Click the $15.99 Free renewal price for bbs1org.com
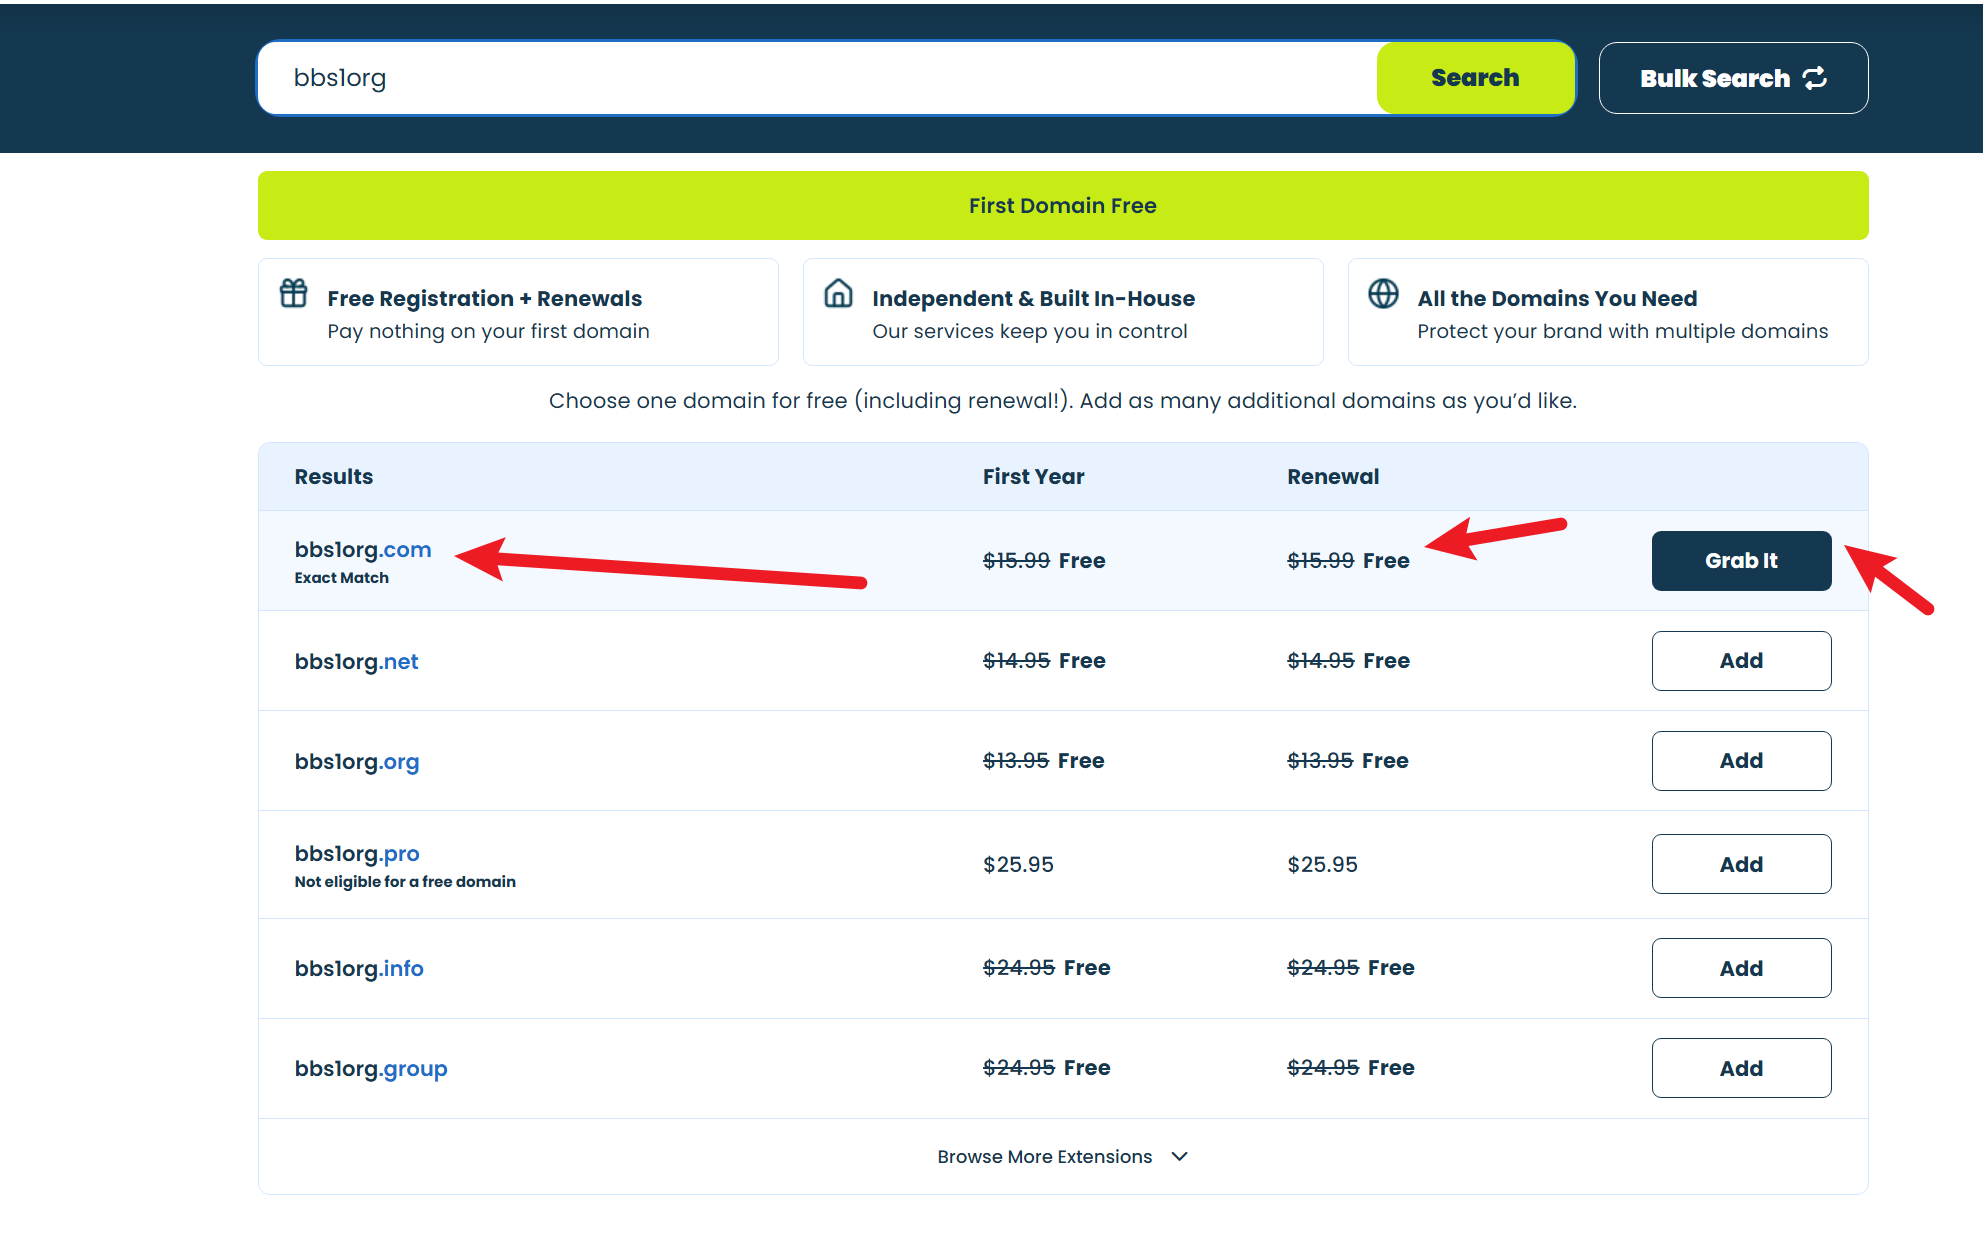The image size is (1983, 1257). click(x=1348, y=561)
